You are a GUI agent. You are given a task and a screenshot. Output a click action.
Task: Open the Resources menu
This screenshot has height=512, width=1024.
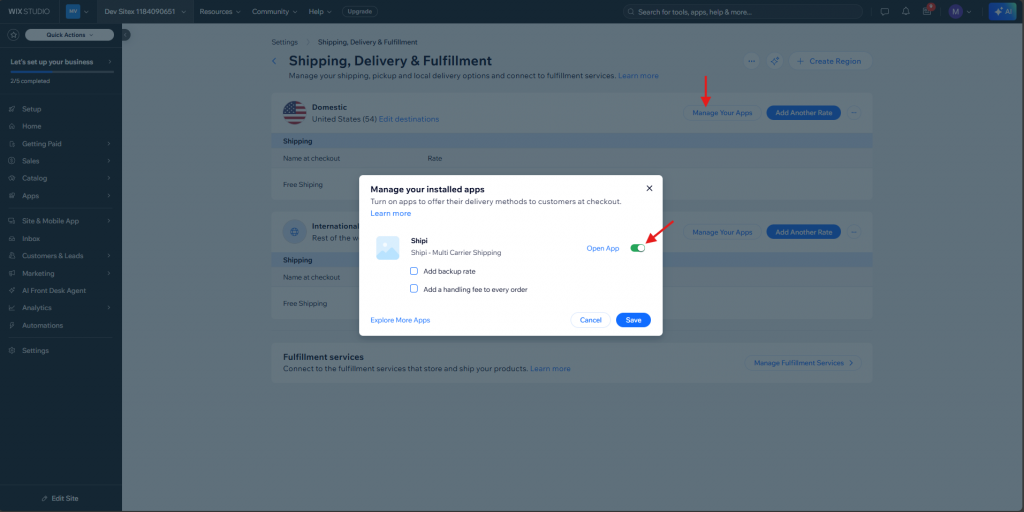click(x=220, y=12)
